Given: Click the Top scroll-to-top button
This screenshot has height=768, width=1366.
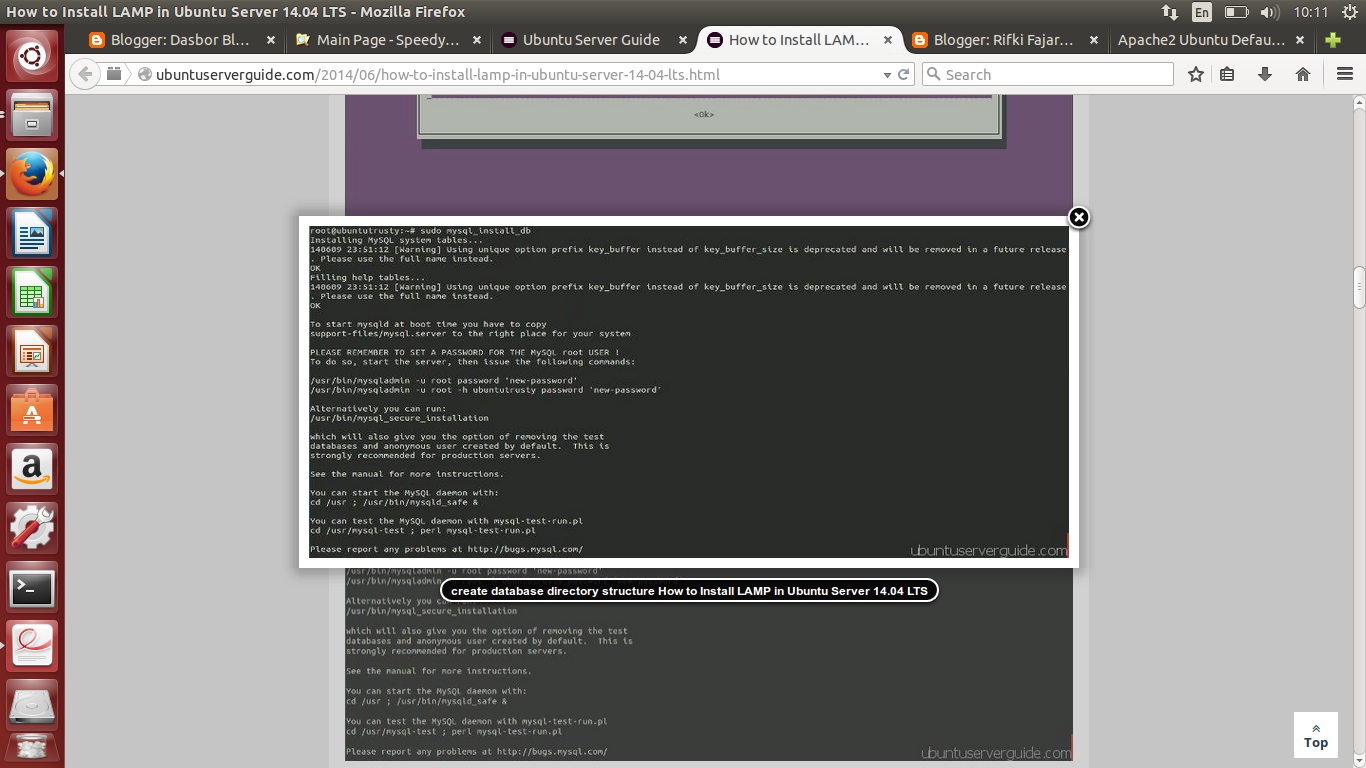Looking at the screenshot, I should [1316, 736].
